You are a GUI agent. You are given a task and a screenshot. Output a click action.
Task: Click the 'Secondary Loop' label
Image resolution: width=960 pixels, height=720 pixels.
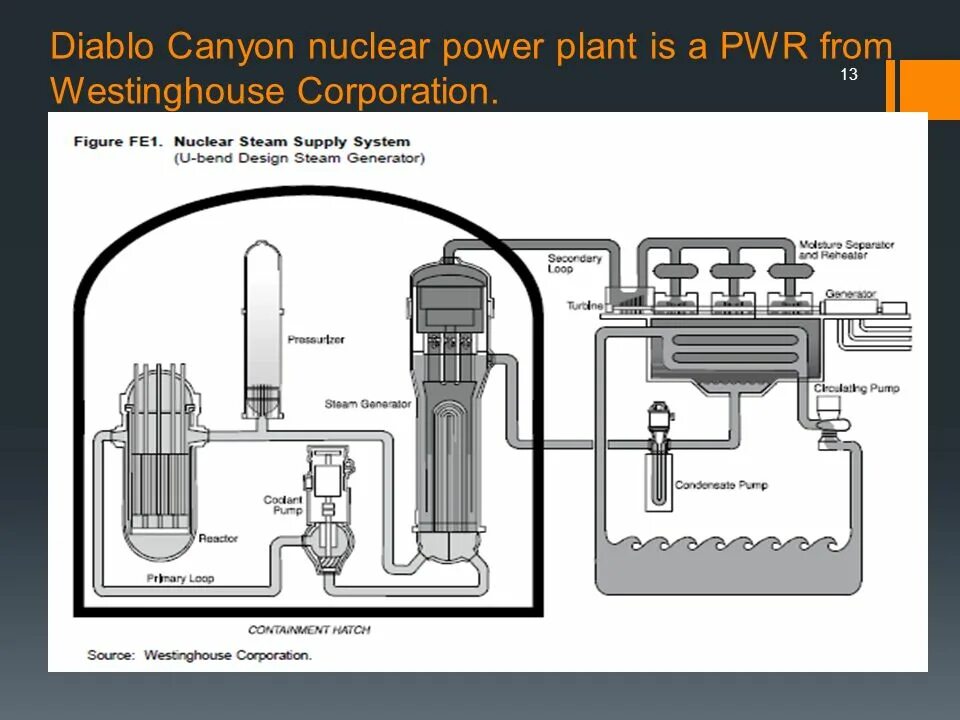pyautogui.click(x=574, y=263)
